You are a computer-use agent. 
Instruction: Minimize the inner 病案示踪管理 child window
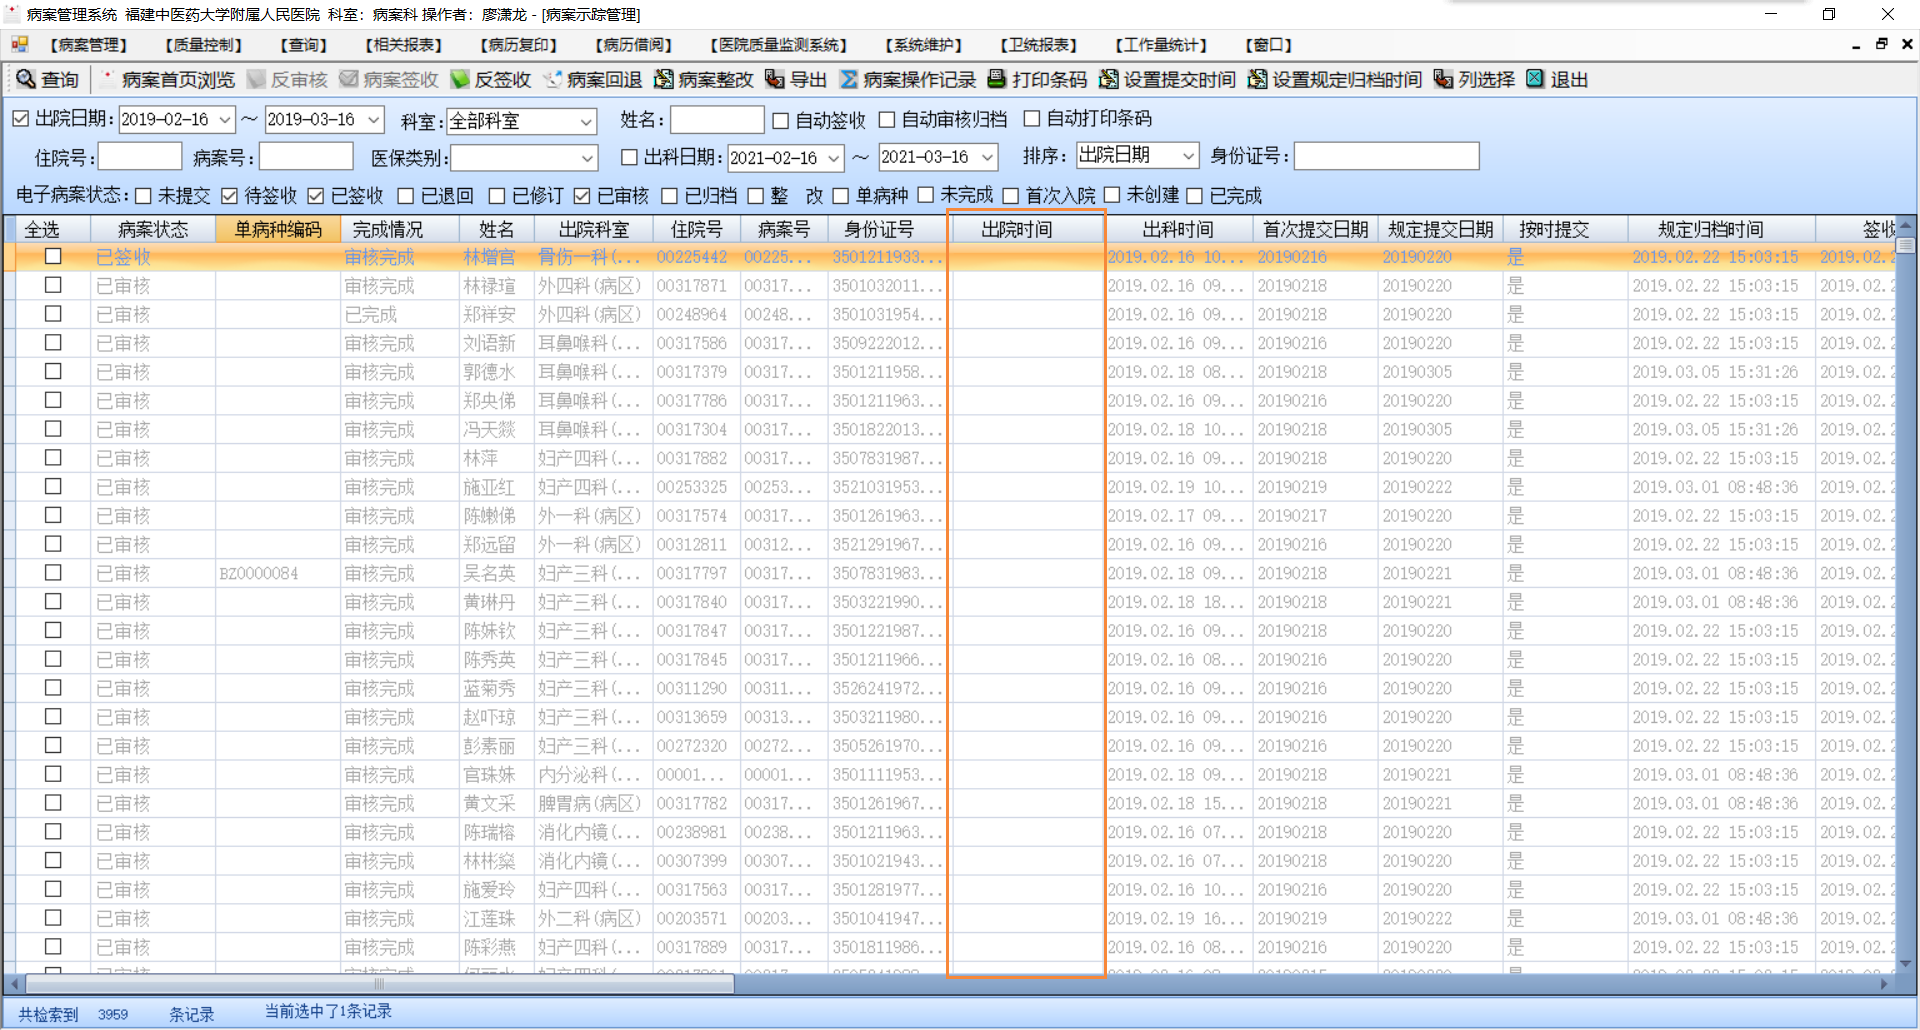coord(1856,45)
